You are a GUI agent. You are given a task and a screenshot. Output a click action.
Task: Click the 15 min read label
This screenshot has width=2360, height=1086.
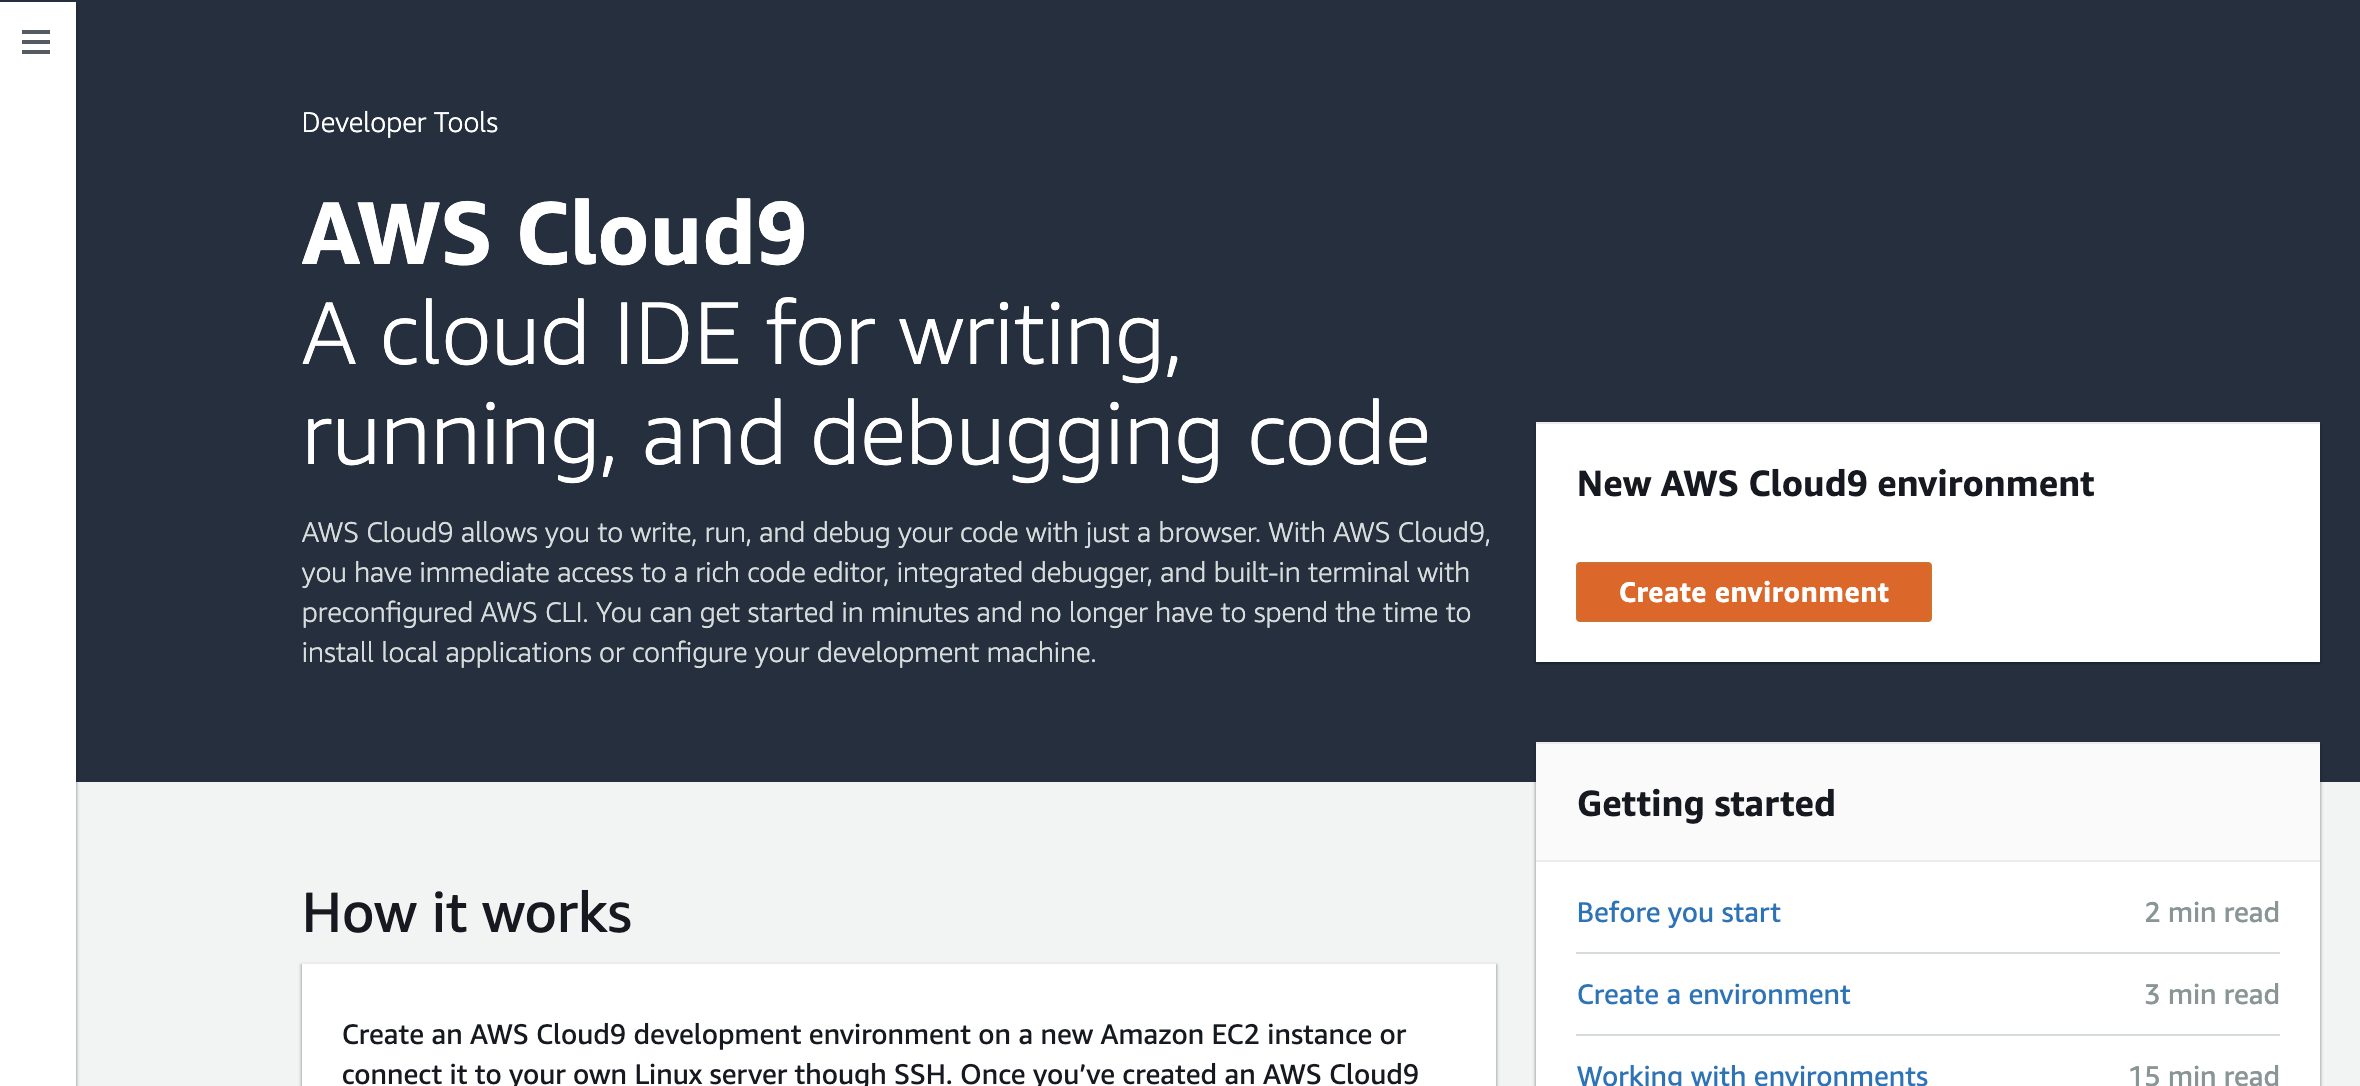click(x=2203, y=1074)
